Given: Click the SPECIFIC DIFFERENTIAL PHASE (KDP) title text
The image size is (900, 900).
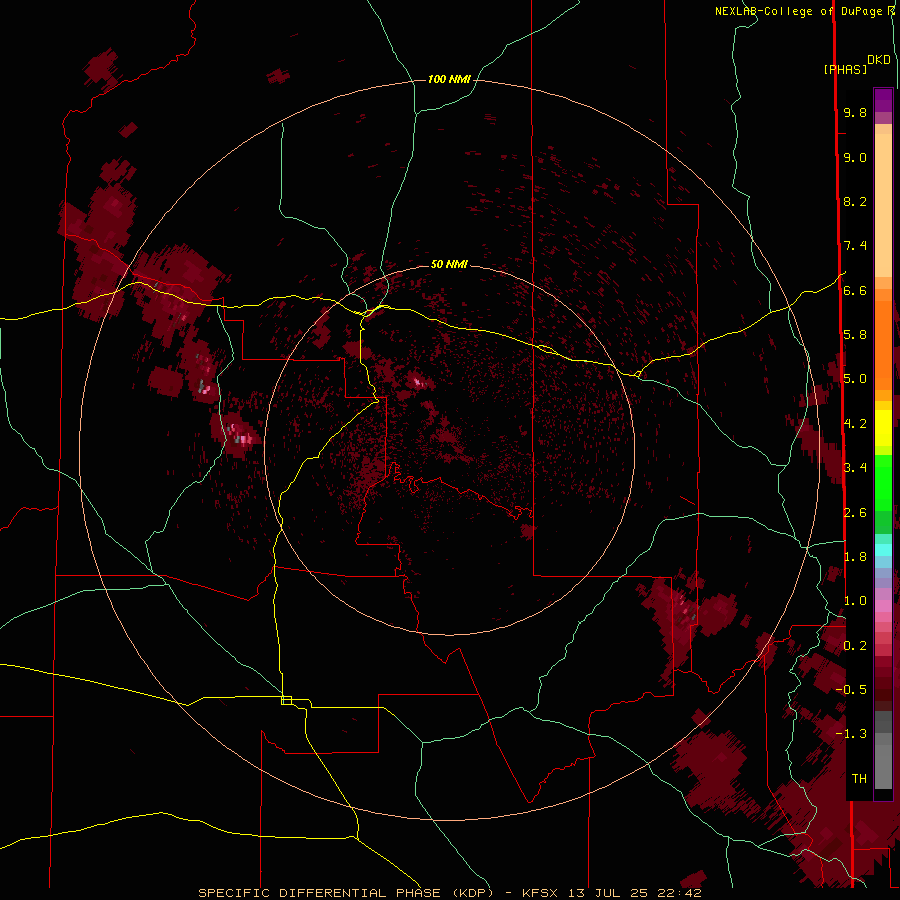Looking at the screenshot, I should click(346, 893).
